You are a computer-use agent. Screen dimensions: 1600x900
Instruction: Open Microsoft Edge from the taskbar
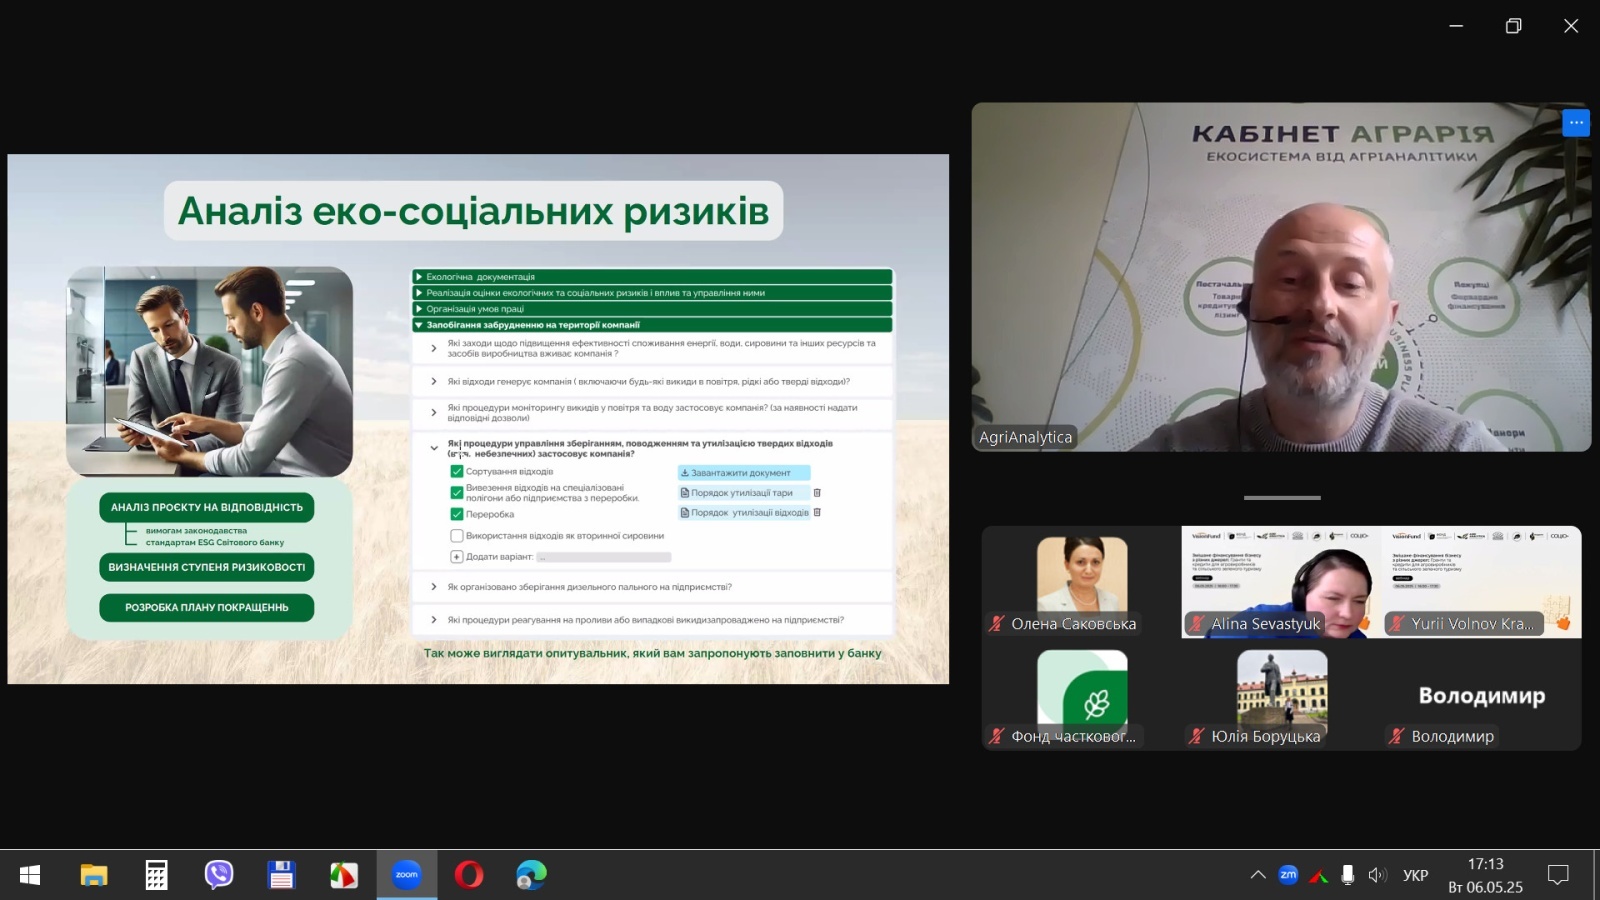coord(531,875)
